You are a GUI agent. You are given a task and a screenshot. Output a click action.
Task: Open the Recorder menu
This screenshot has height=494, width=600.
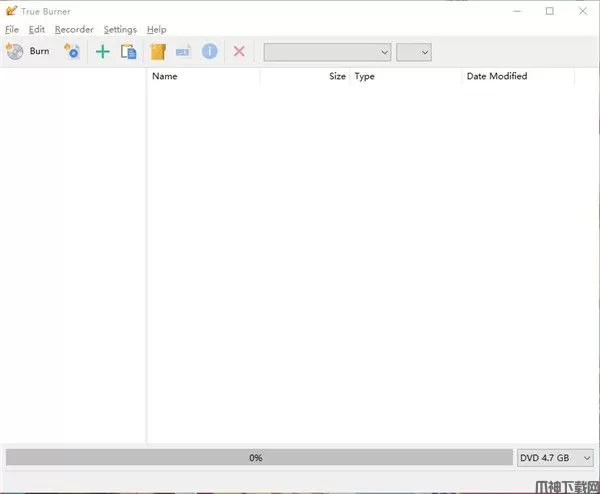coord(74,30)
